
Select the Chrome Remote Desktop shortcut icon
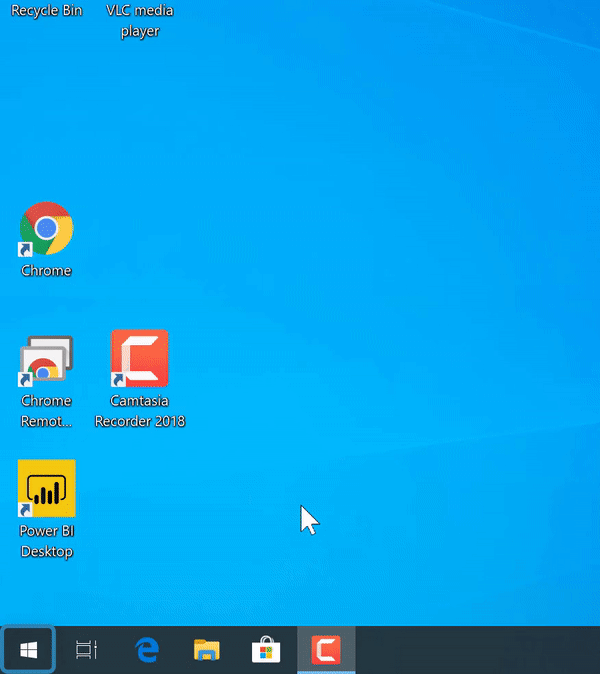pos(46,360)
